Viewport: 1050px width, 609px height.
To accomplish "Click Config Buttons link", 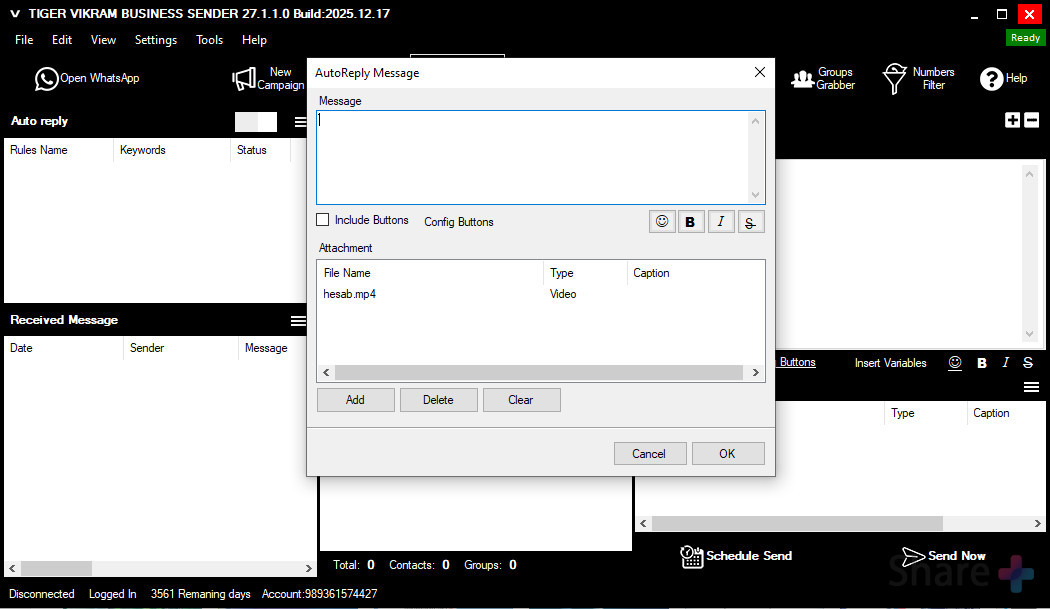I will point(459,222).
